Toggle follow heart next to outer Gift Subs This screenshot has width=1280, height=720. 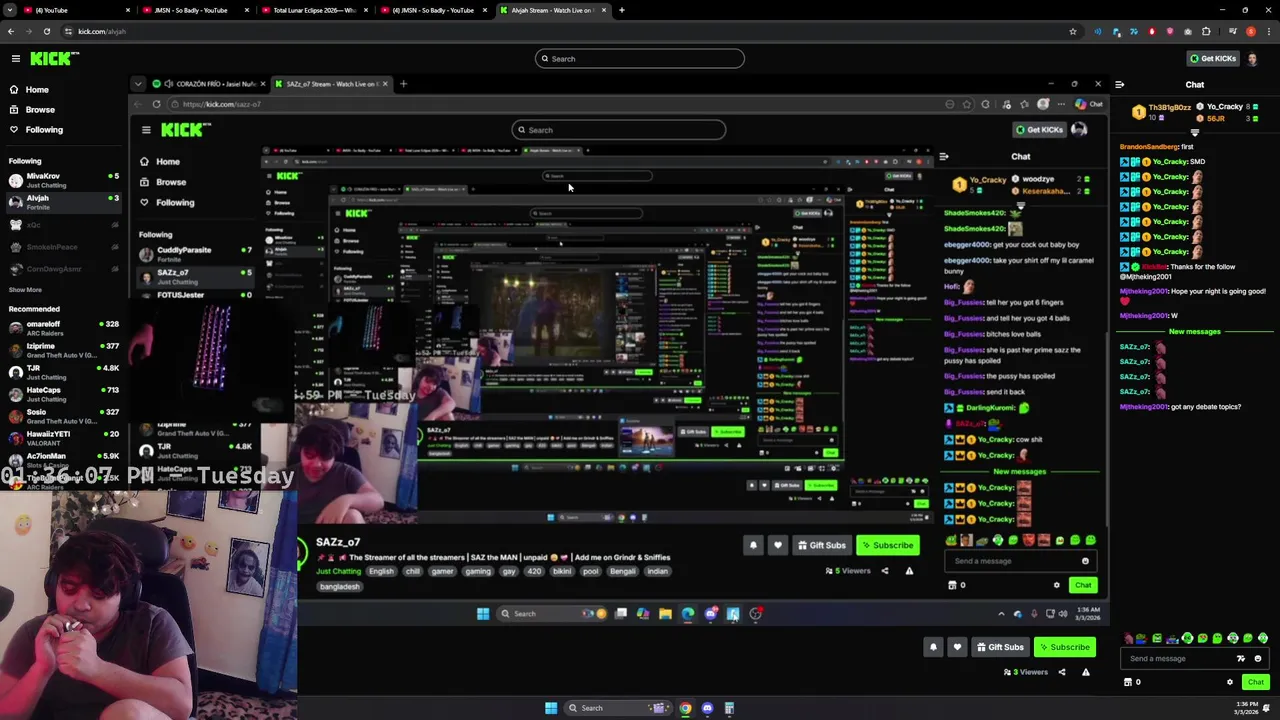(x=957, y=647)
